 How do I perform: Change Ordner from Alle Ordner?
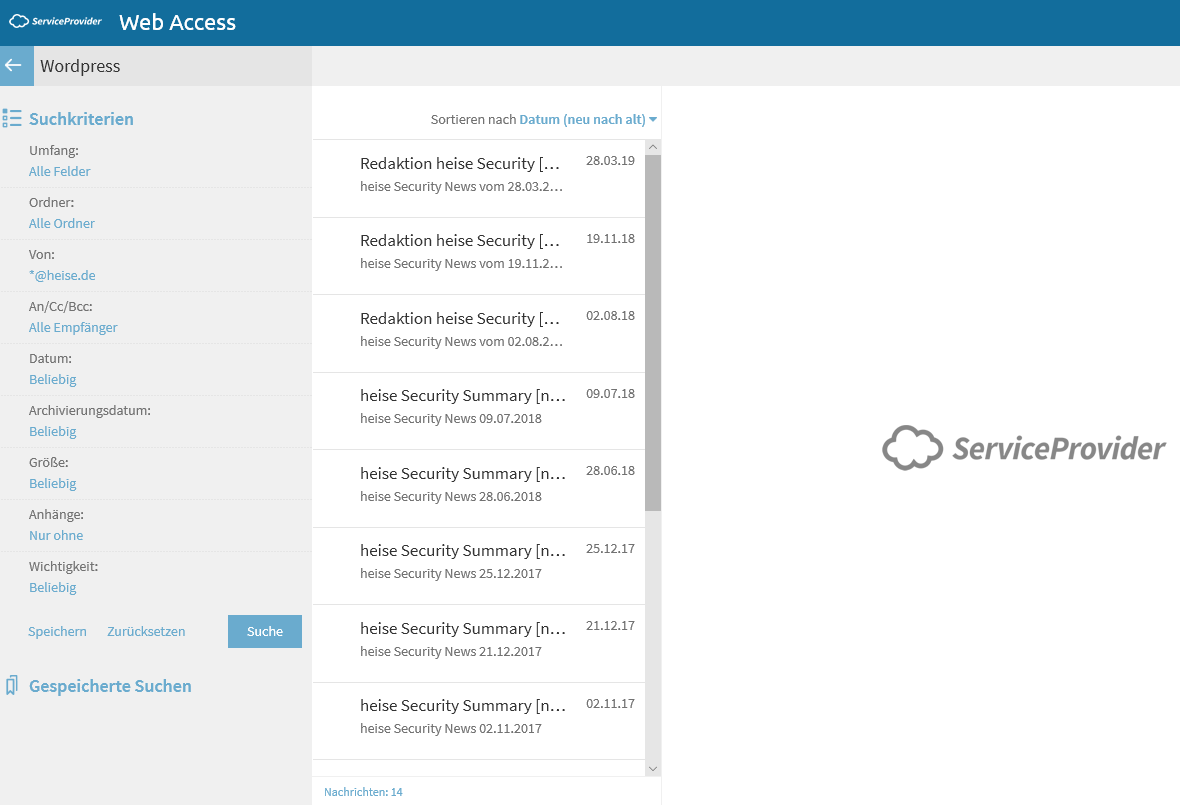(62, 224)
